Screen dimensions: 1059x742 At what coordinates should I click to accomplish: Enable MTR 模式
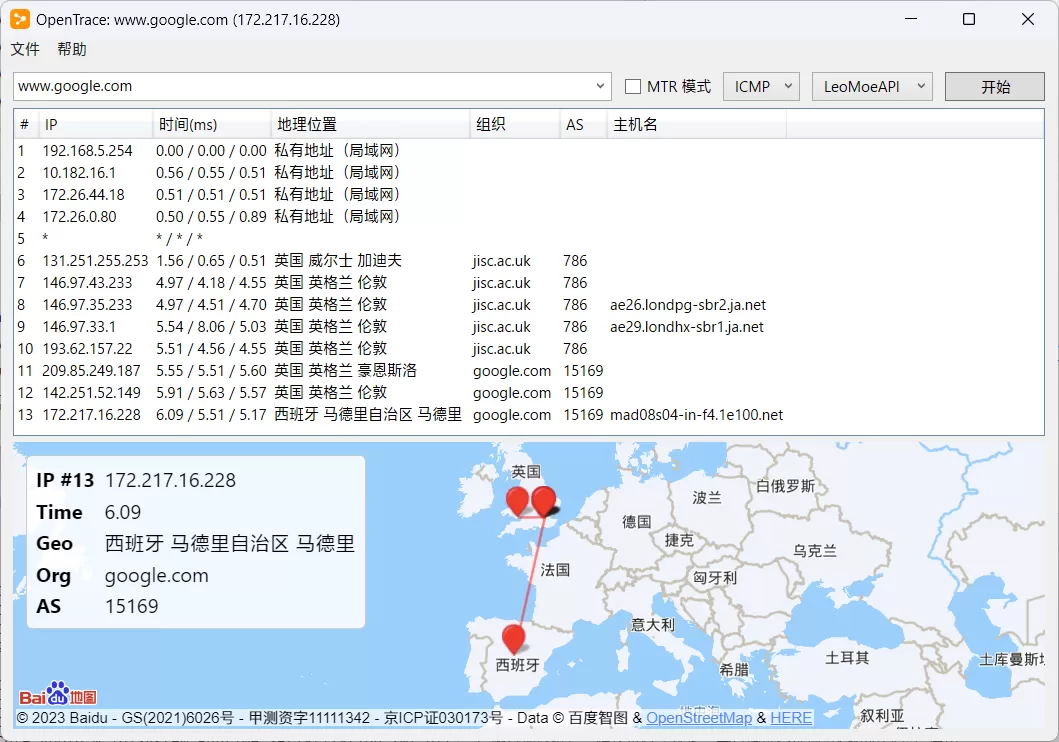point(633,86)
